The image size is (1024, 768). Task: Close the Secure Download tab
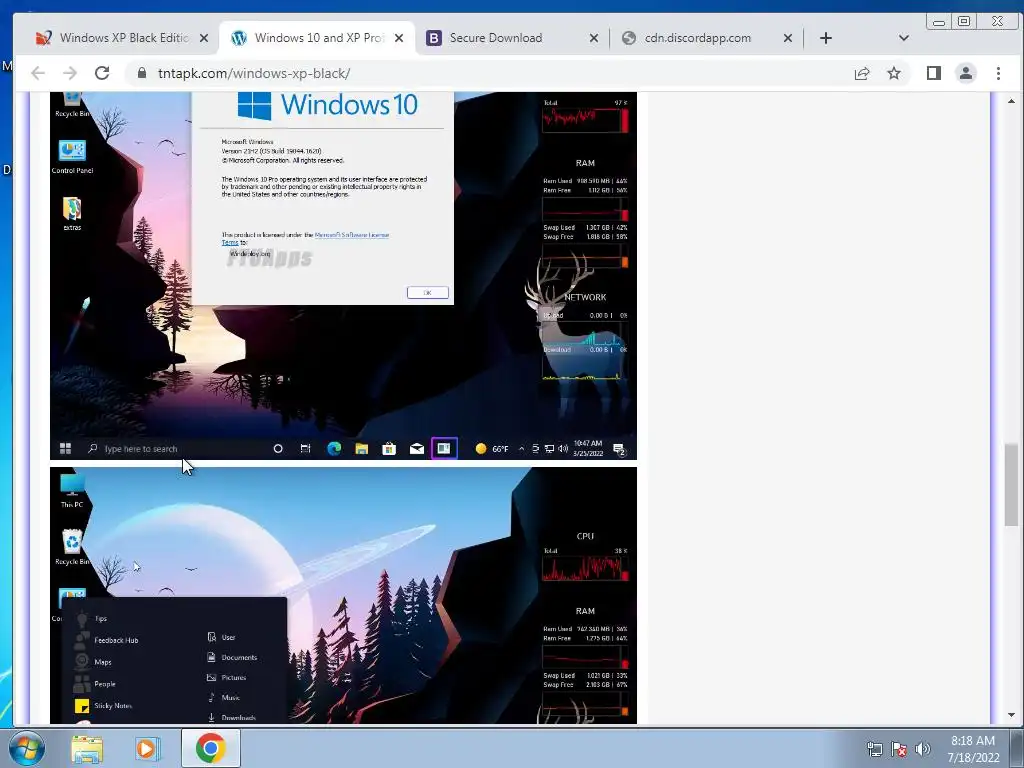click(594, 38)
